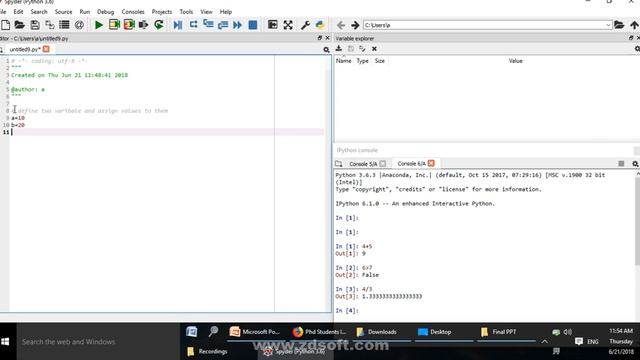This screenshot has width=640, height=360.
Task: Open the Tools menu
Action: pyautogui.click(x=186, y=12)
